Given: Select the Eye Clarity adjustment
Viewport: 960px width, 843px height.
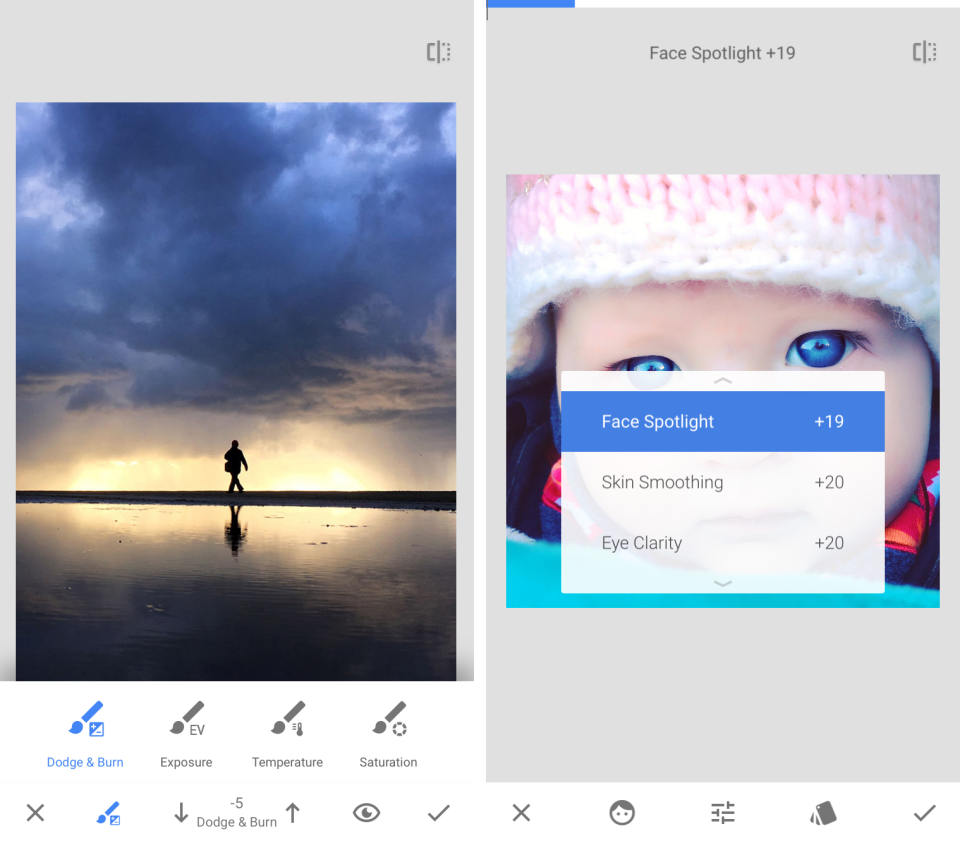Looking at the screenshot, I should point(723,542).
